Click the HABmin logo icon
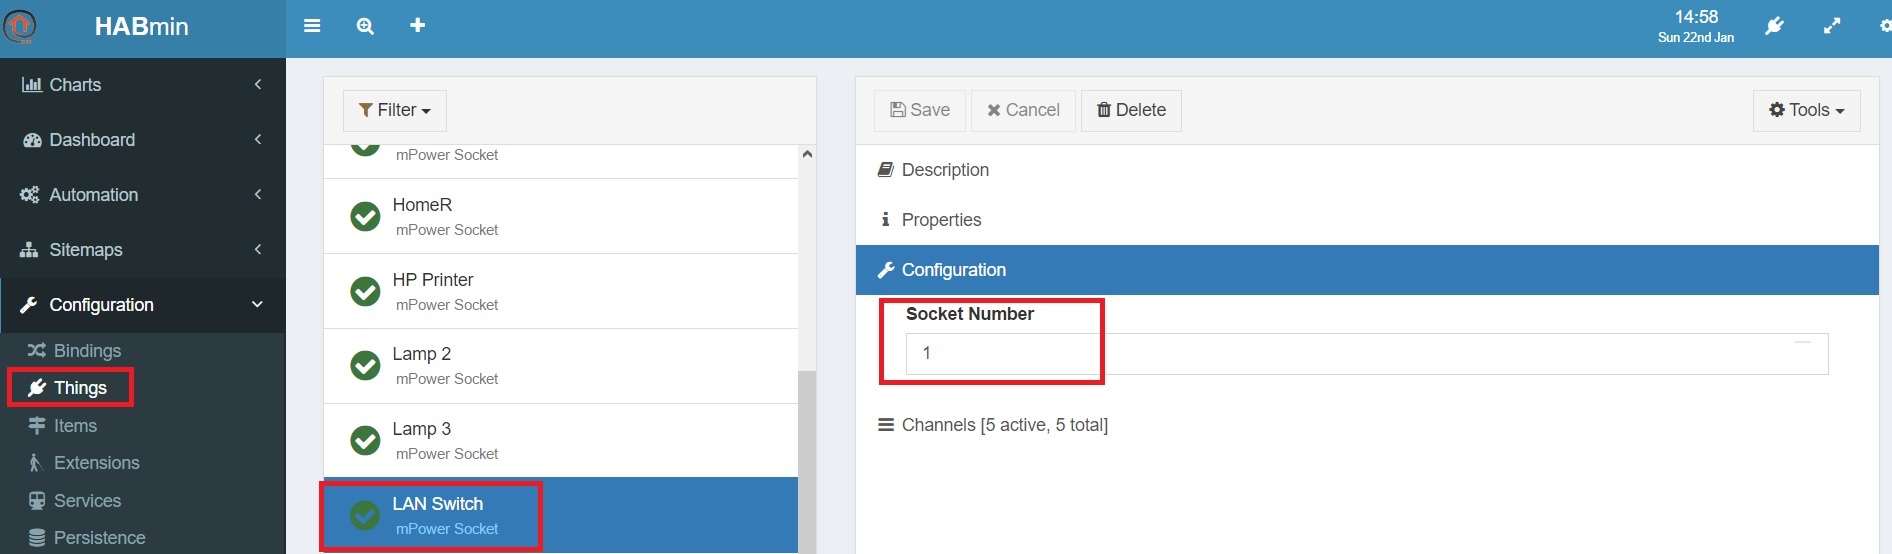 click(x=20, y=26)
